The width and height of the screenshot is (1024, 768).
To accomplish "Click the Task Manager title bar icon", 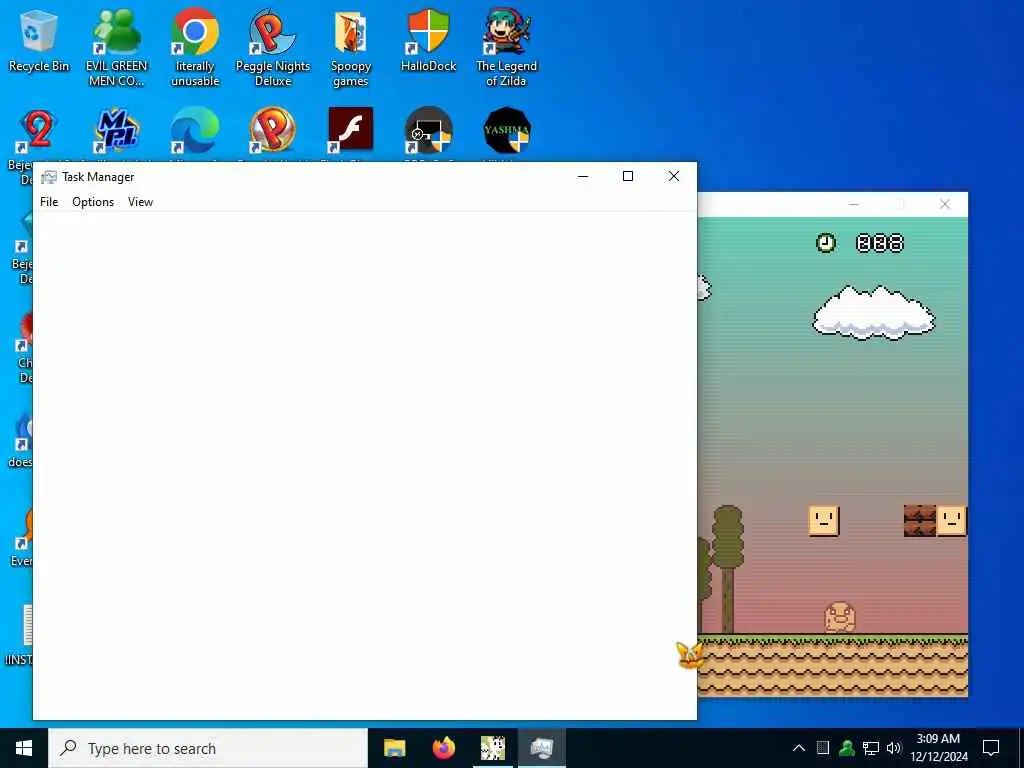I will [48, 177].
